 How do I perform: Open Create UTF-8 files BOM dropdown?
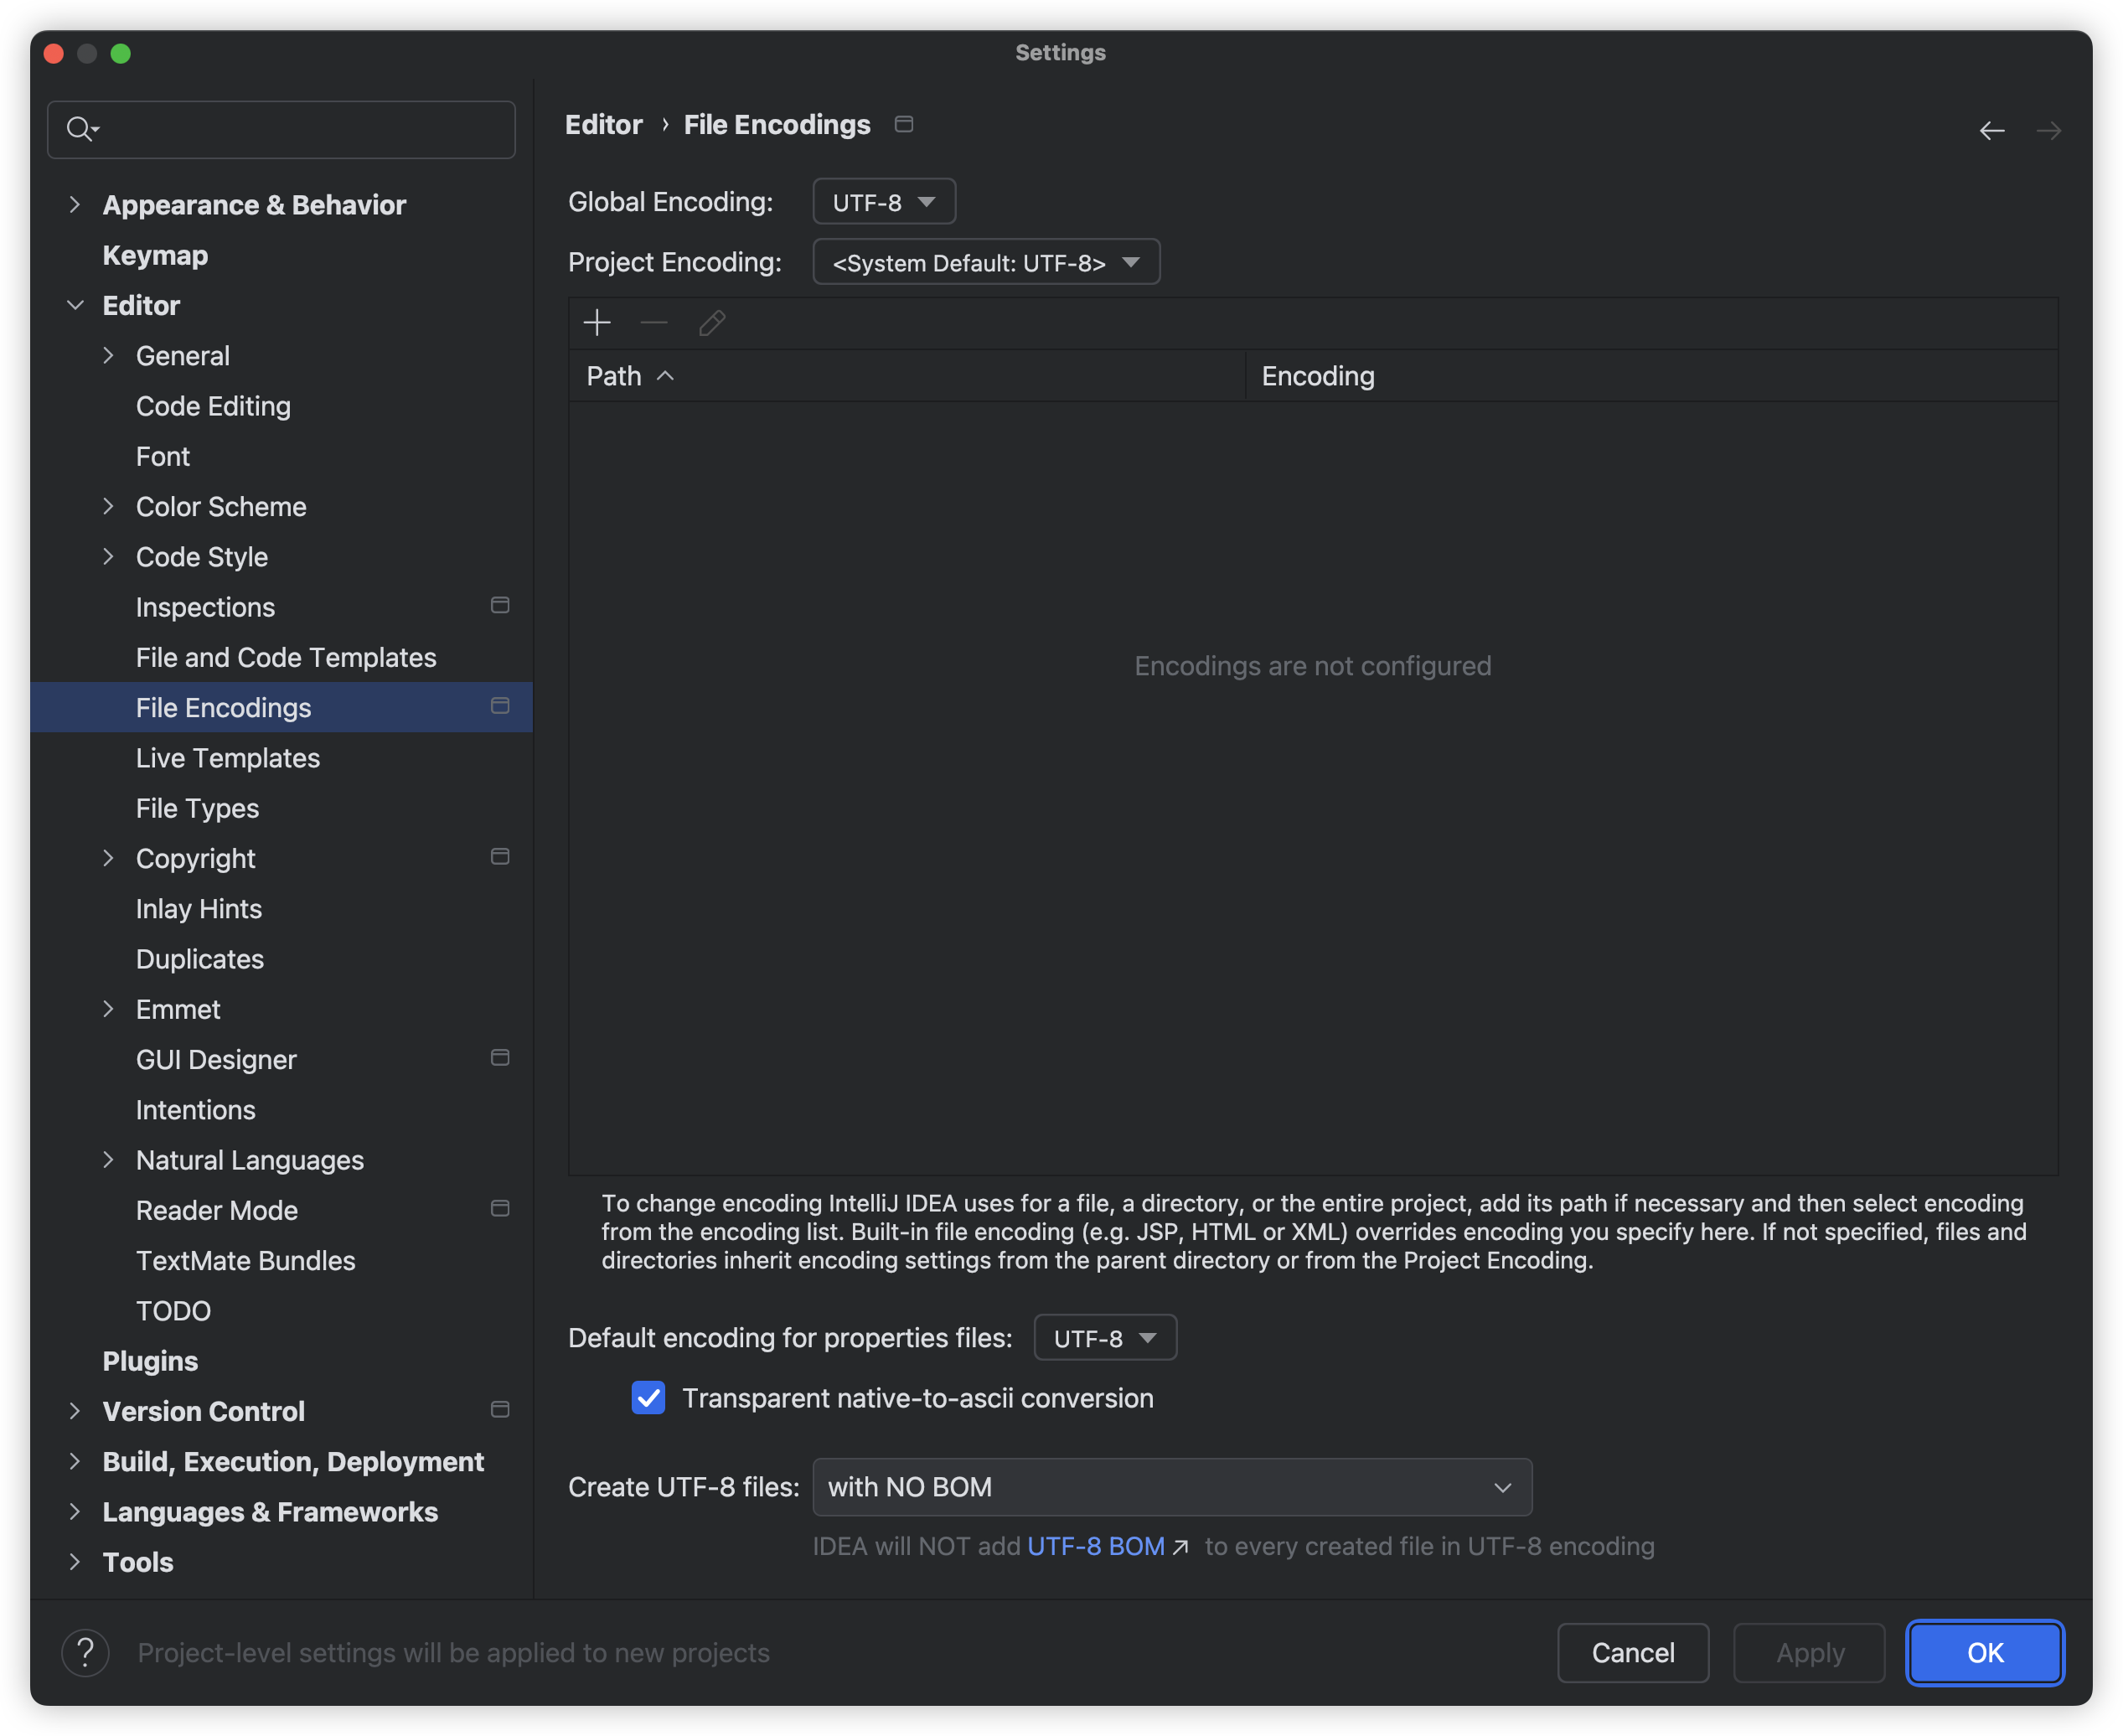click(1172, 1487)
